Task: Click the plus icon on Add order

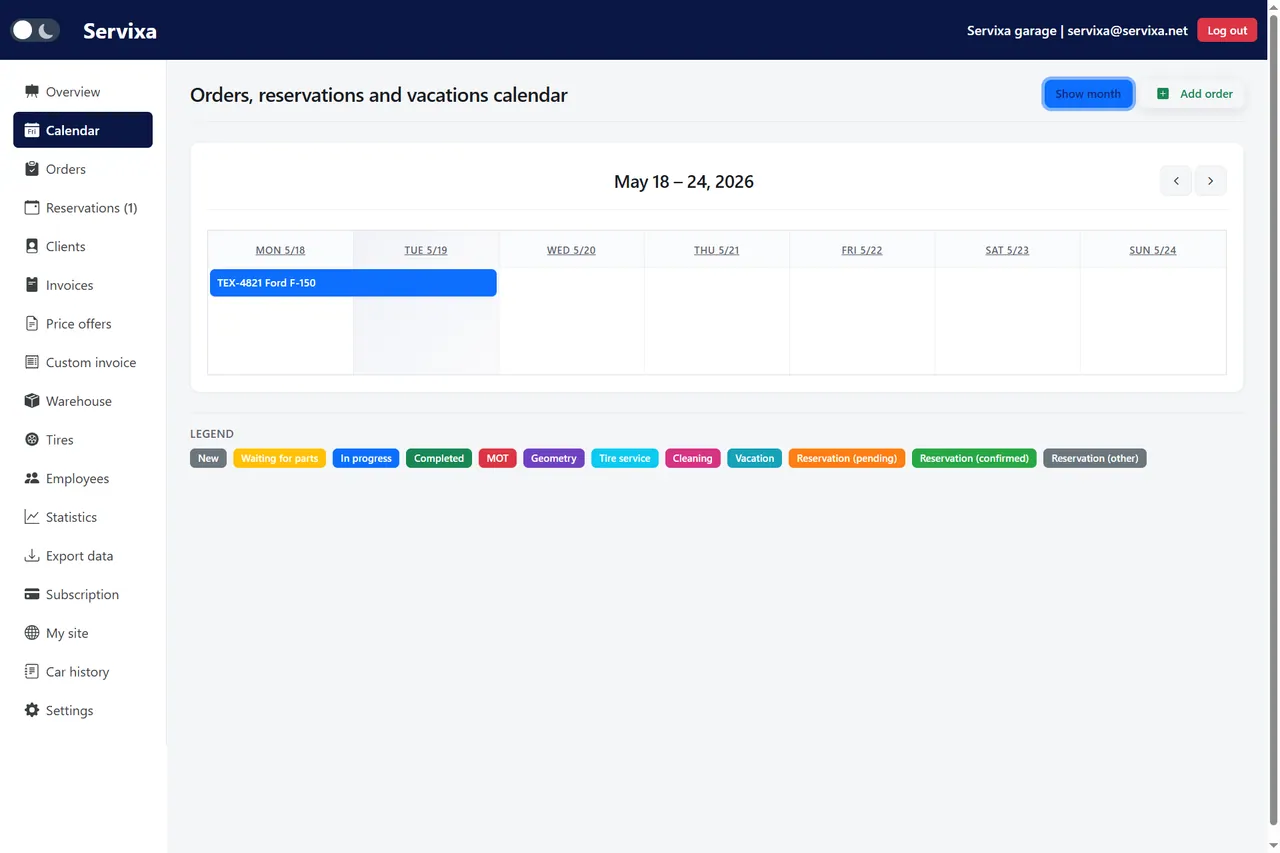Action: (x=1162, y=94)
